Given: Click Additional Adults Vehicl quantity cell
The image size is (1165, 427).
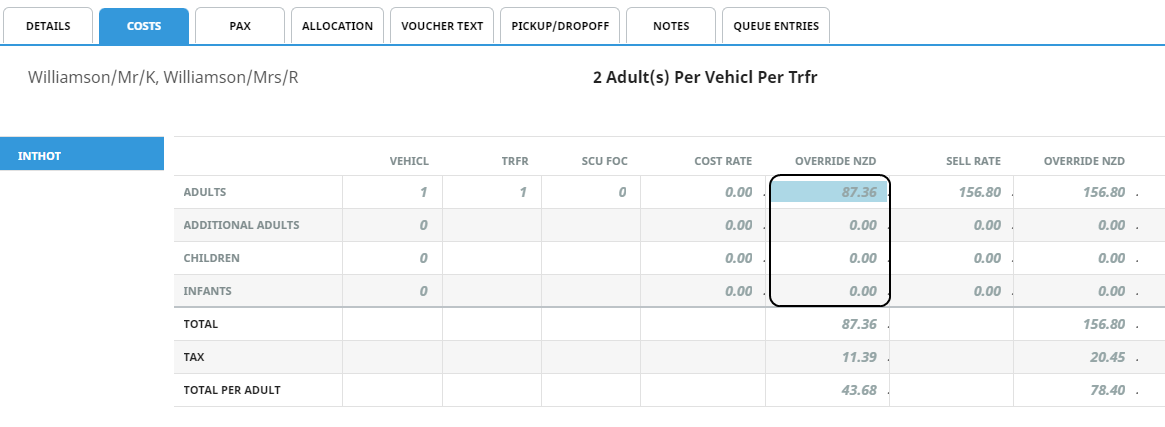Looking at the screenshot, I should (x=392, y=225).
